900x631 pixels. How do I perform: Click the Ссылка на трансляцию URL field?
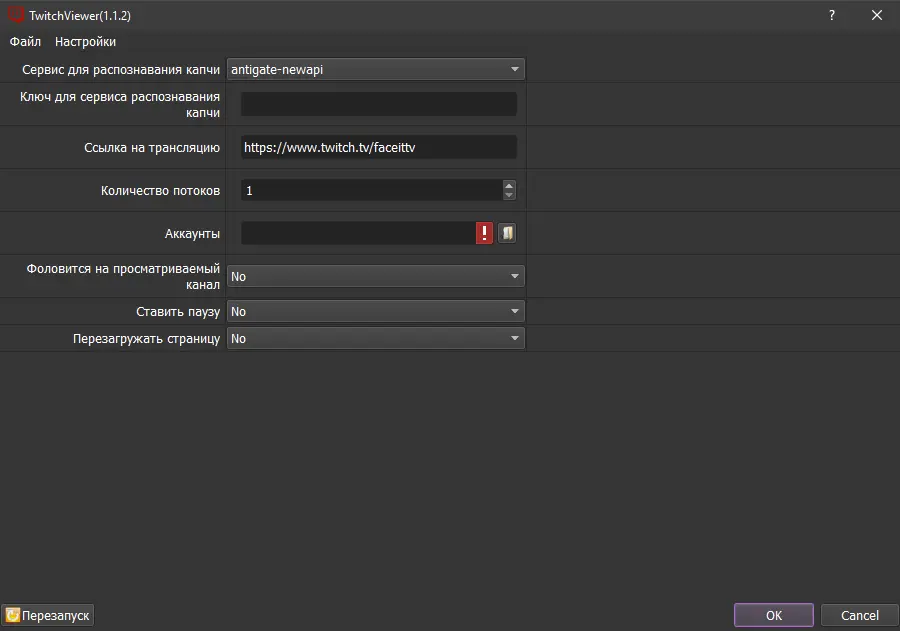click(379, 148)
